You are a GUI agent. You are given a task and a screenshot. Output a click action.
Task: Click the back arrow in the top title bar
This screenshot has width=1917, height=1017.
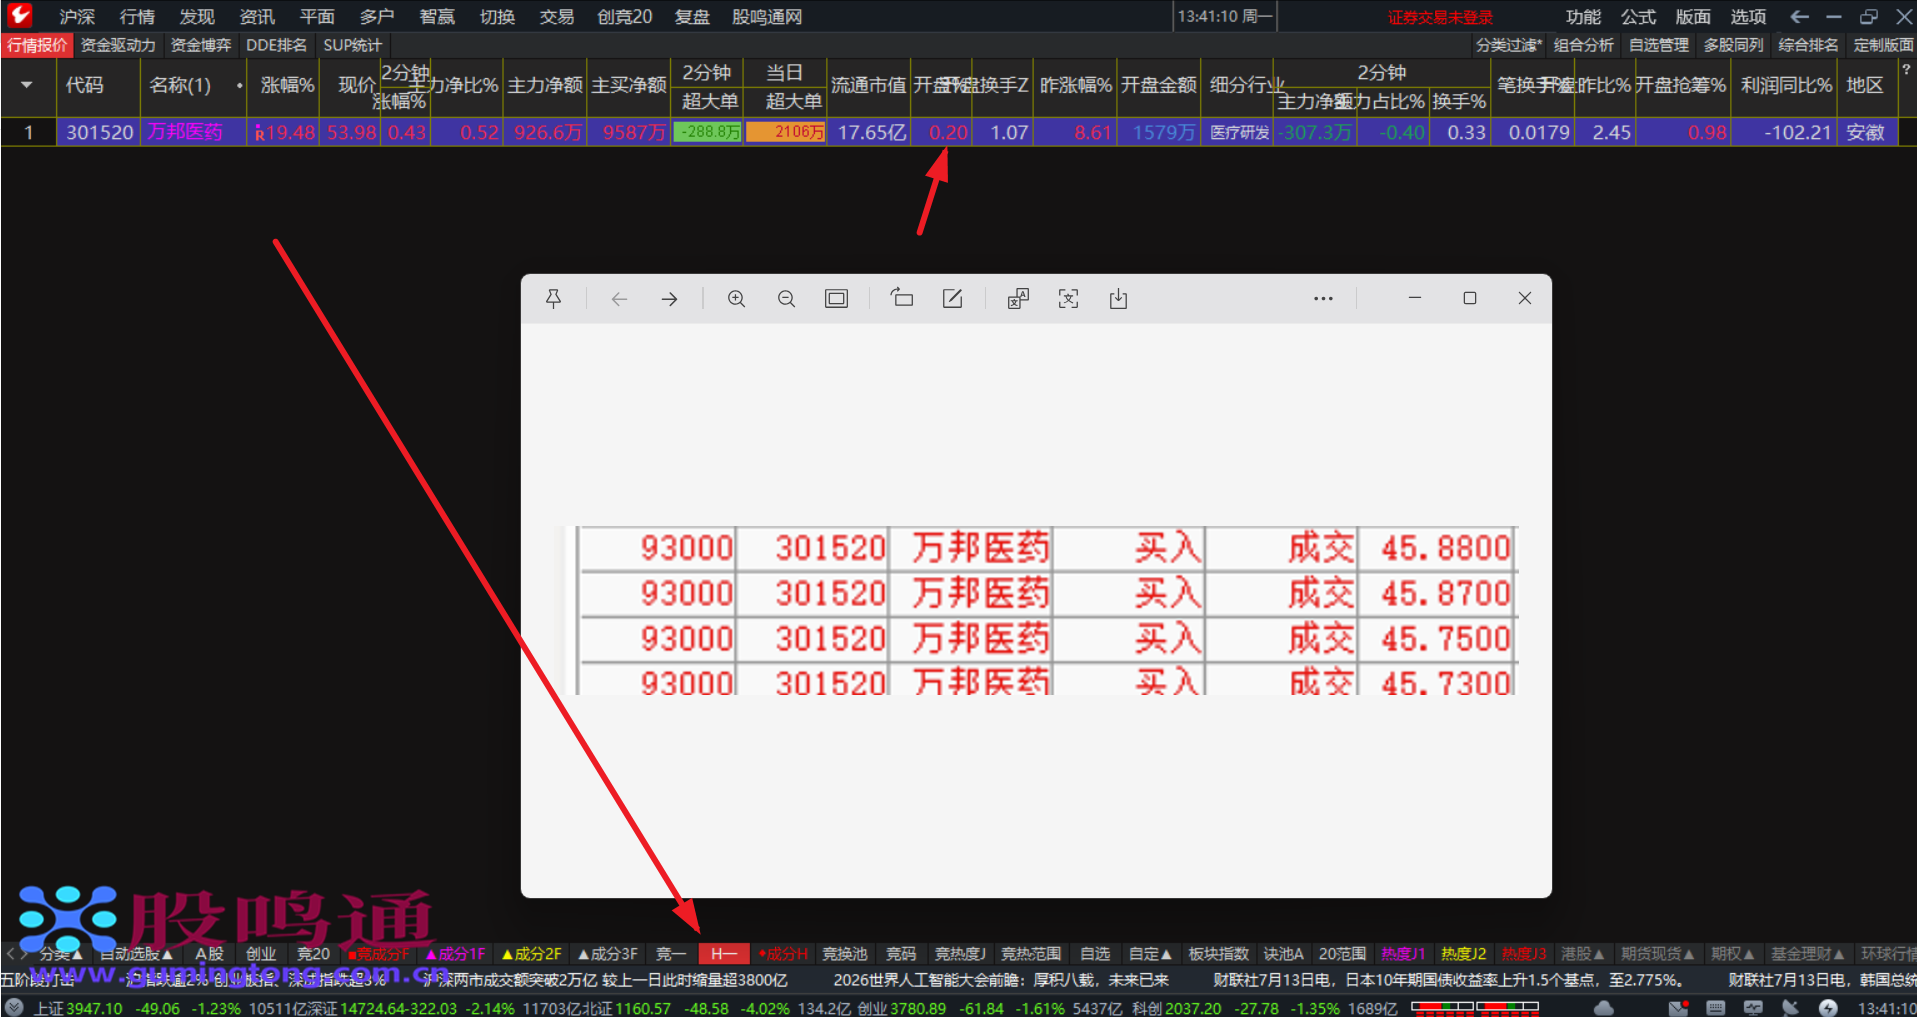coord(1800,16)
